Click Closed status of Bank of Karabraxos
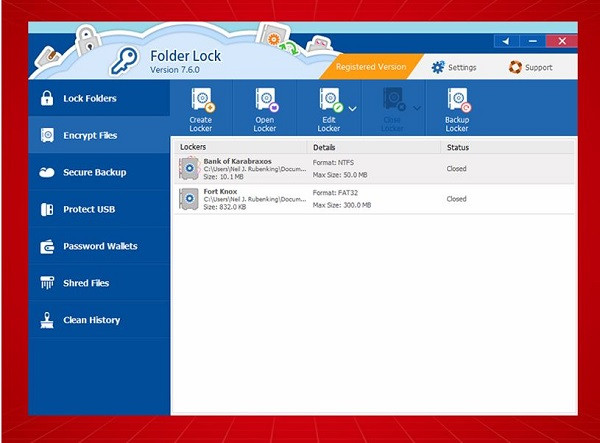The image size is (600, 443). 457,169
